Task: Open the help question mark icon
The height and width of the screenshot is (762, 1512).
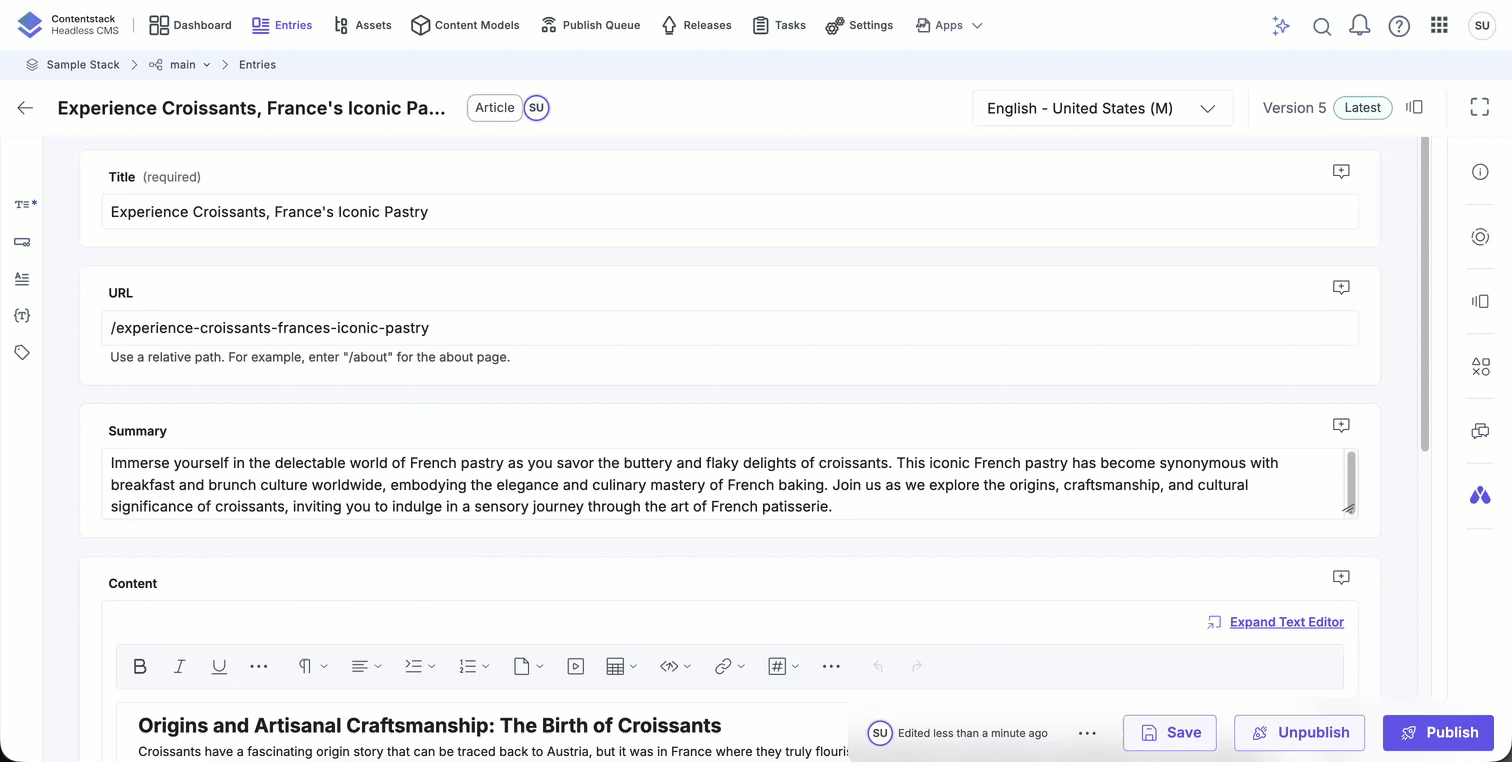Action: [x=1399, y=26]
